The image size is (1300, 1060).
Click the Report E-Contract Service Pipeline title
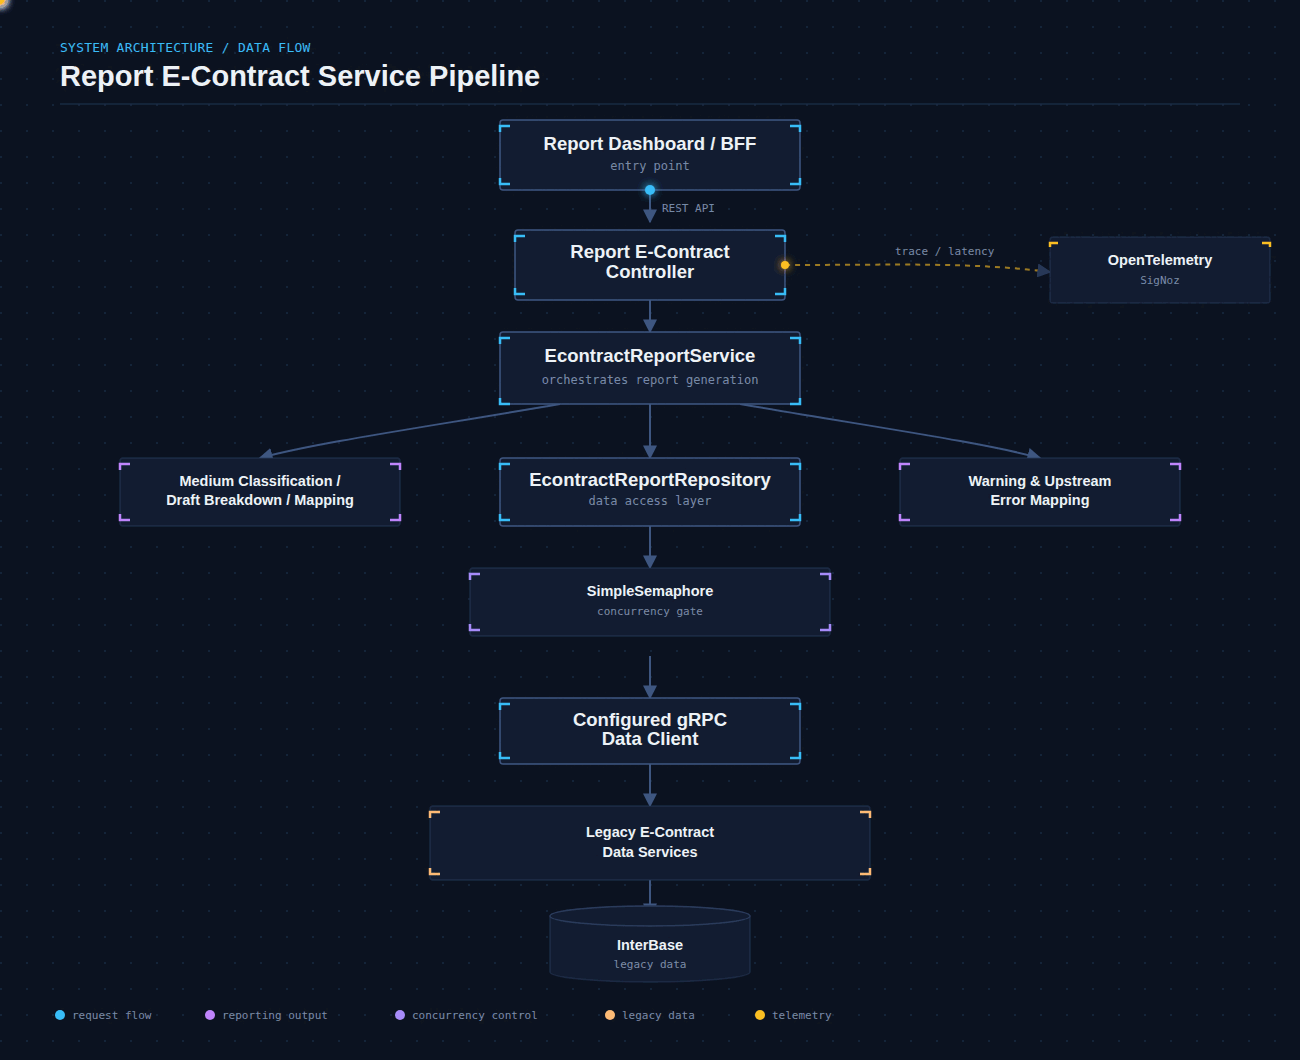coord(300,76)
